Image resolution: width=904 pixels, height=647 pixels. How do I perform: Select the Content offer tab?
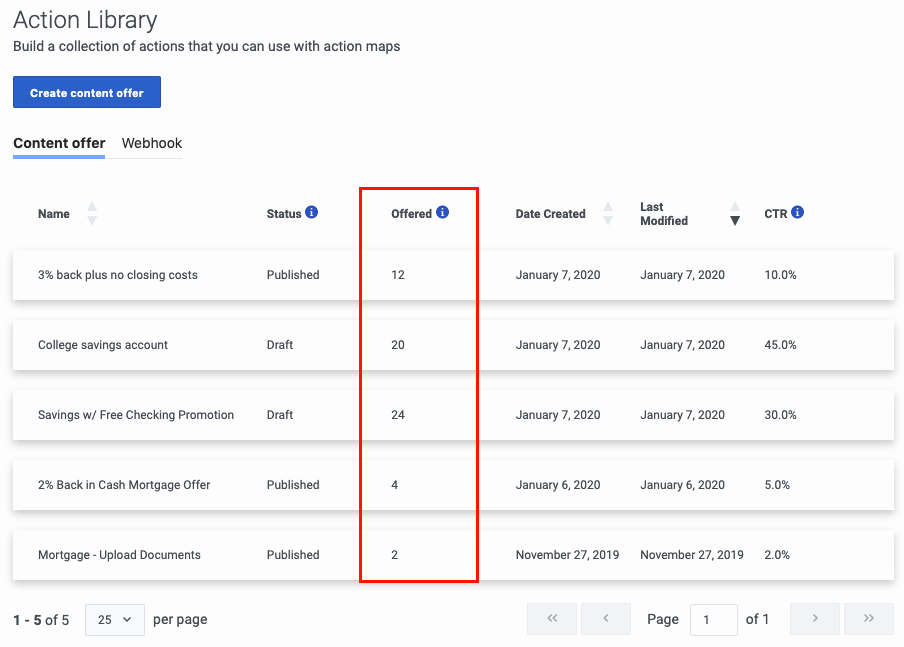[x=59, y=143]
